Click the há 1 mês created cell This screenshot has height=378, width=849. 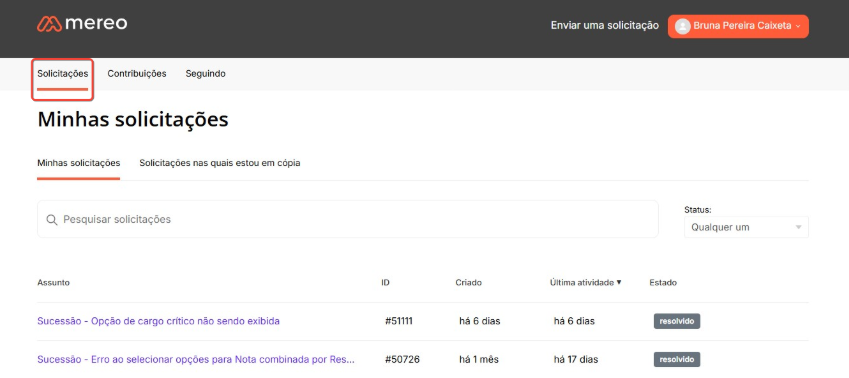(479, 360)
